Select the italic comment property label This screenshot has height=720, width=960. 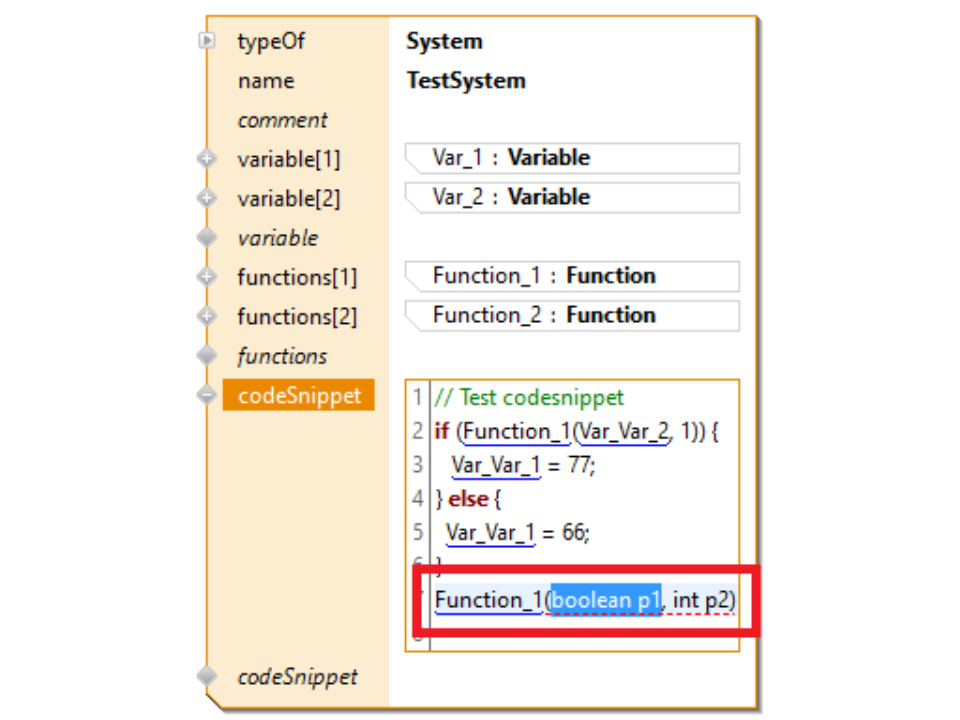(282, 120)
